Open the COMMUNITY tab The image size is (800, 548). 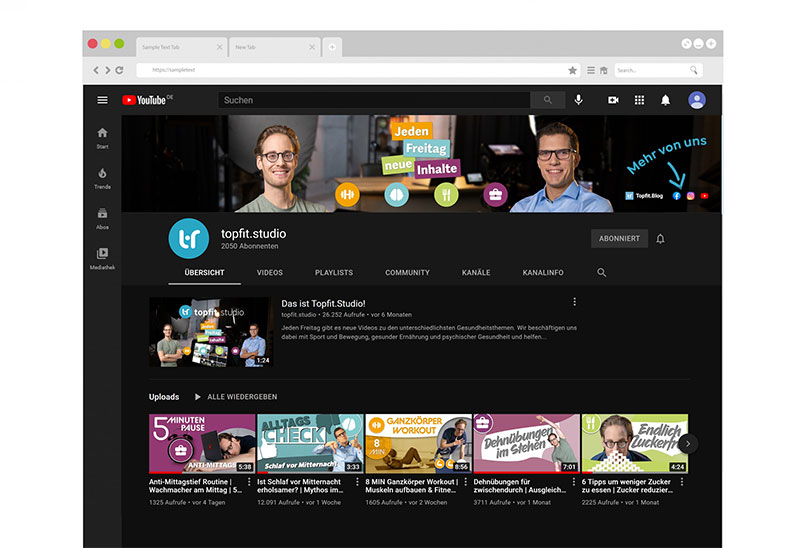[x=407, y=272]
